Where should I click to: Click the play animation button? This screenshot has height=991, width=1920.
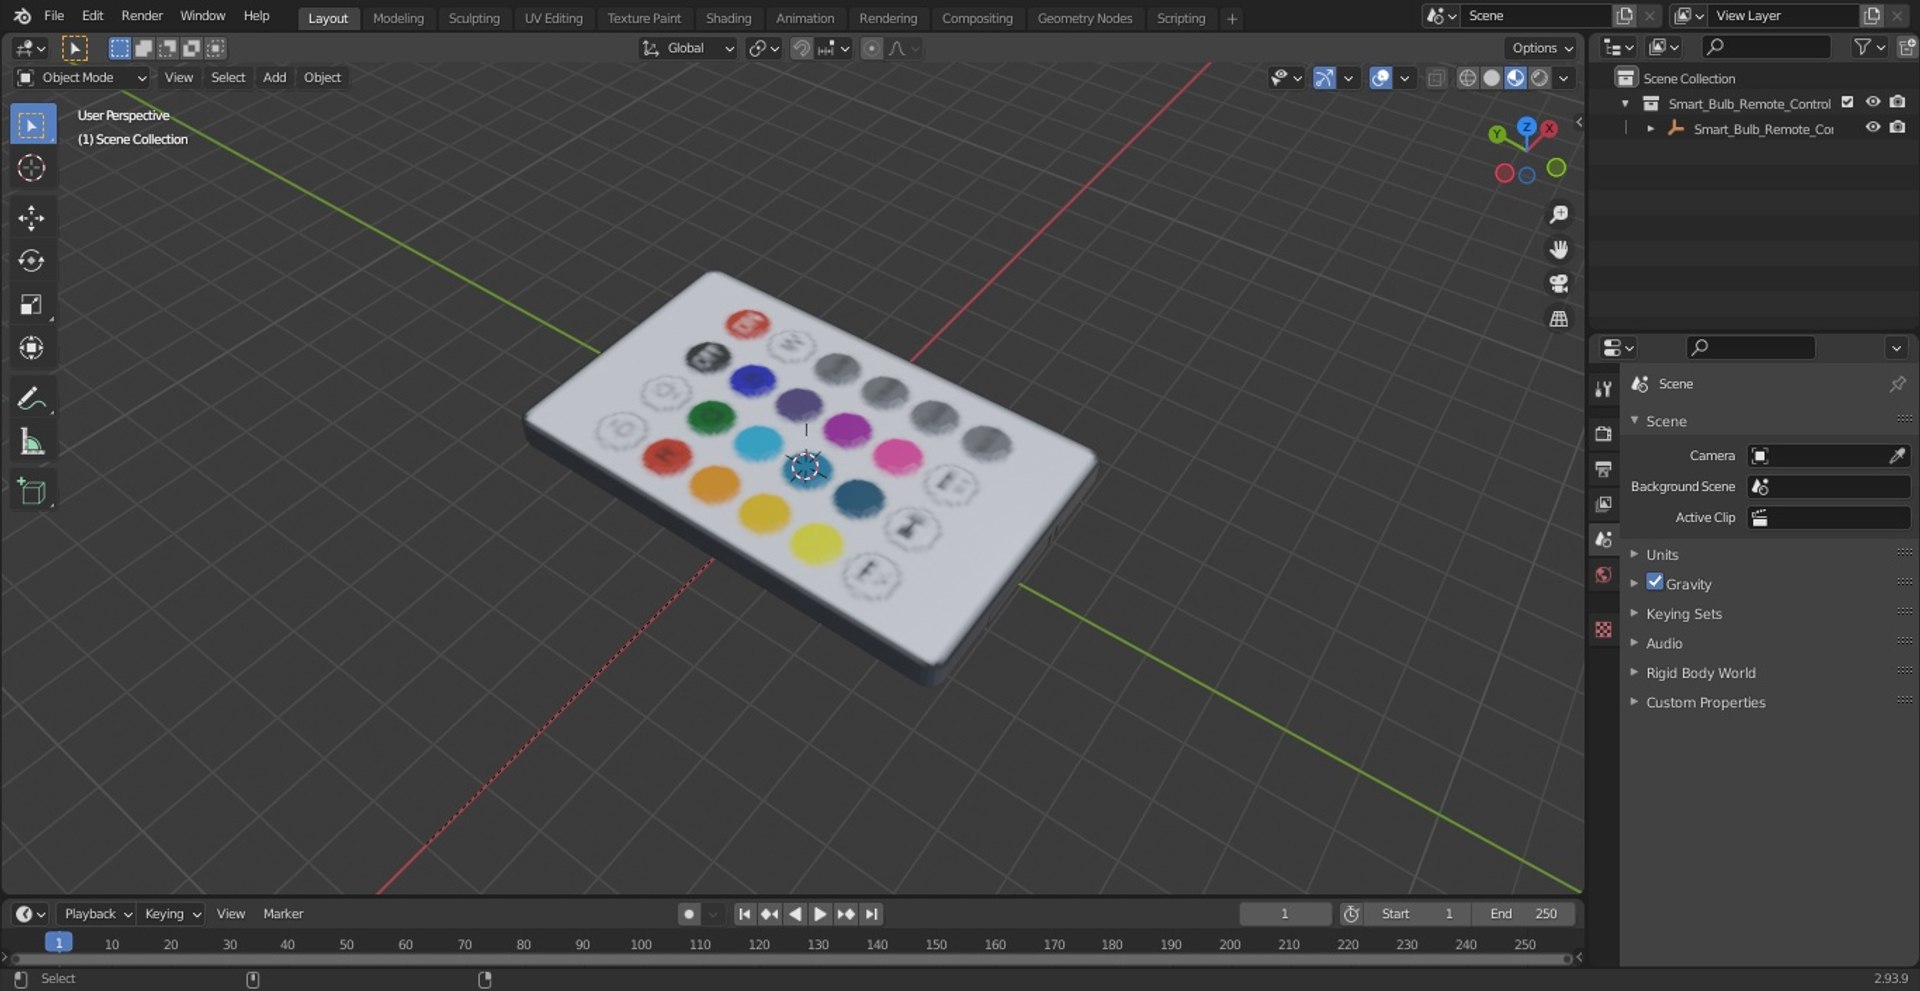pyautogui.click(x=820, y=914)
